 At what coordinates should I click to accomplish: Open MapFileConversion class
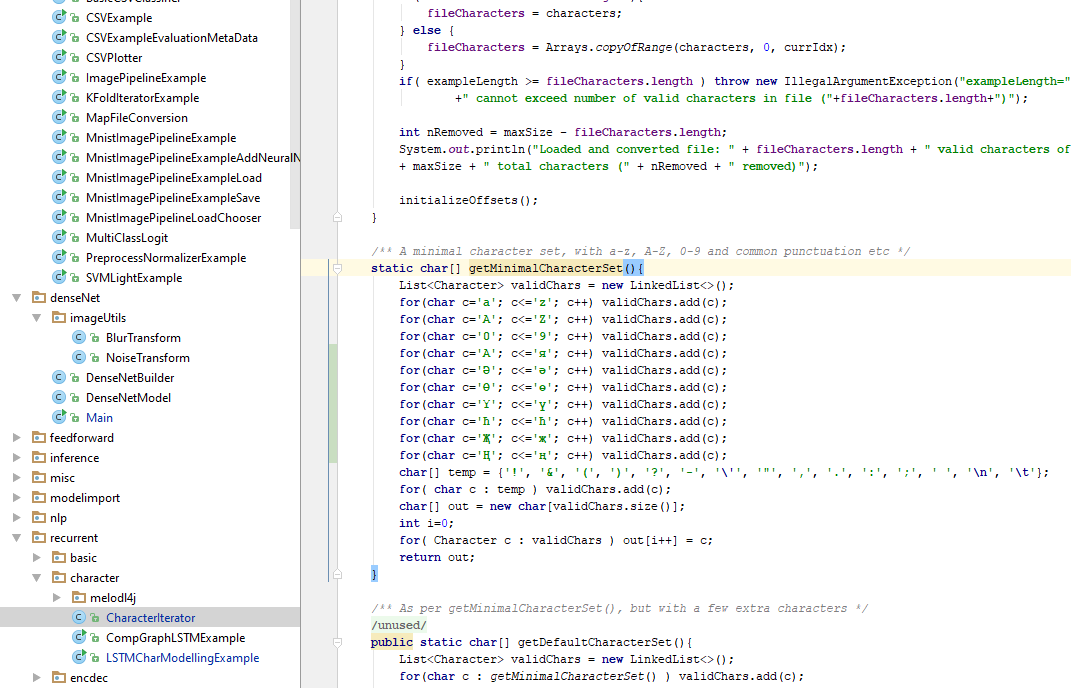tap(137, 118)
